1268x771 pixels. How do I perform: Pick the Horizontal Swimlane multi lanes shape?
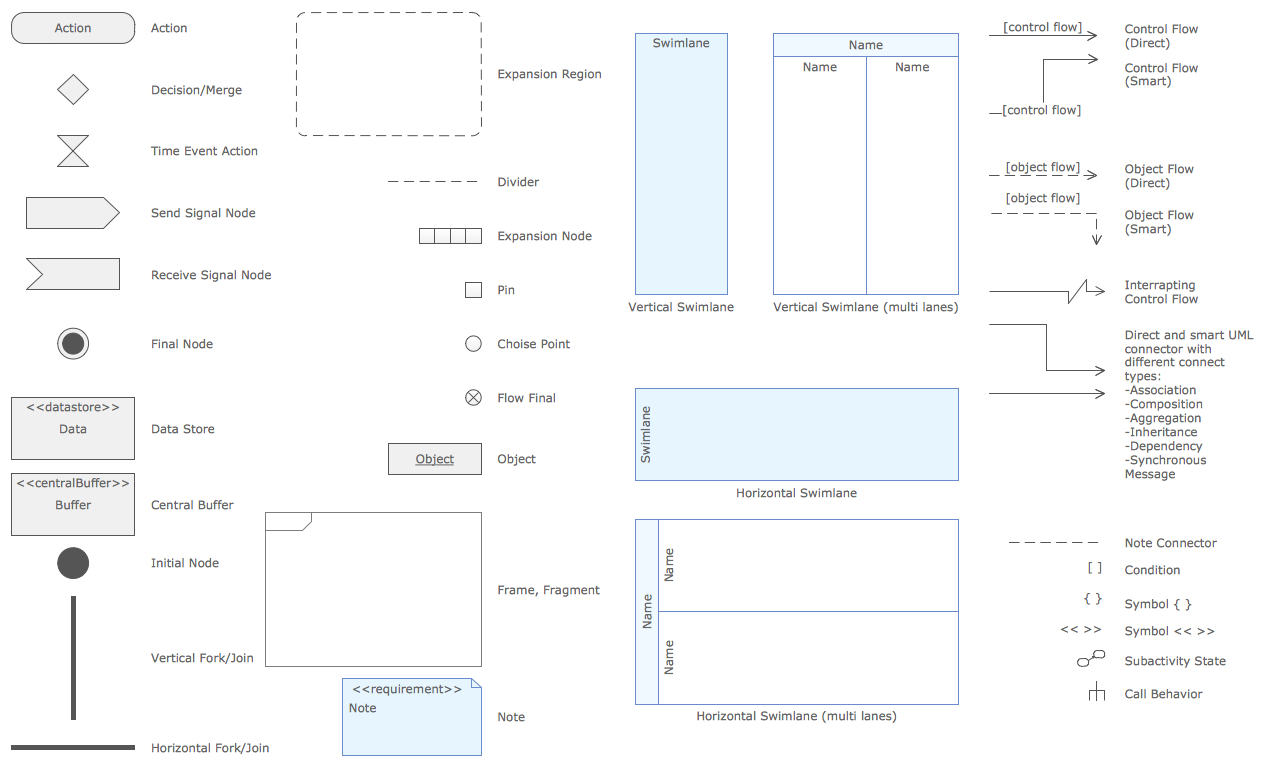[797, 612]
